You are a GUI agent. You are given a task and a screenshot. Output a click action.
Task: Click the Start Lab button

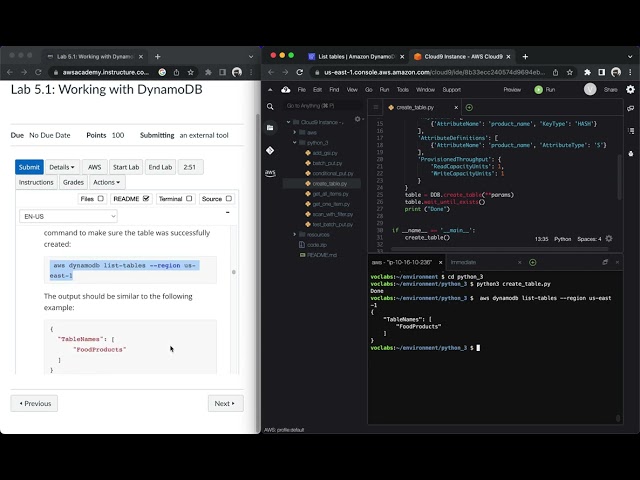pos(126,167)
